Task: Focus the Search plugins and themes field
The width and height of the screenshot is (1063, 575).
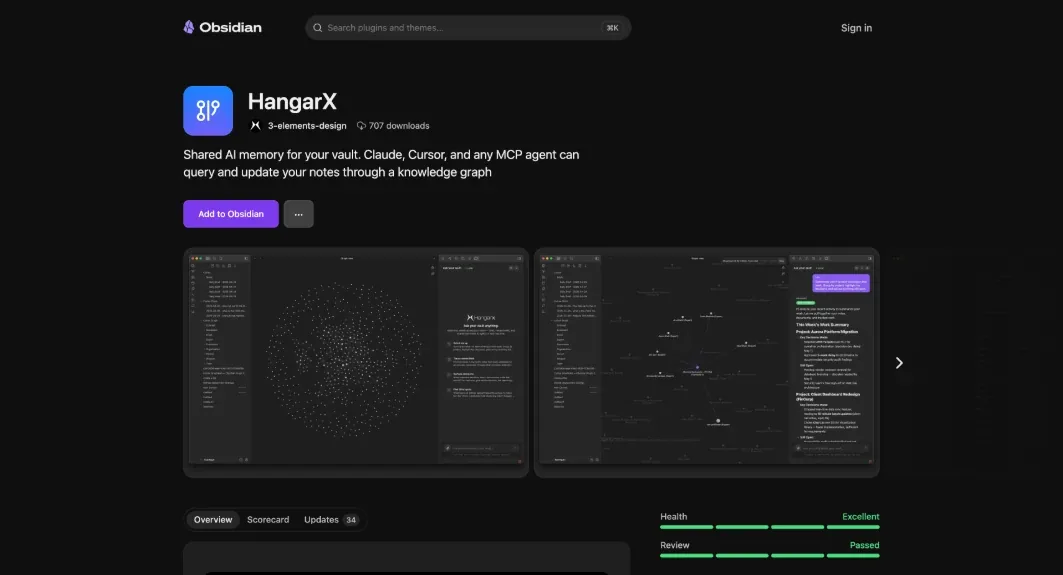Action: (468, 28)
